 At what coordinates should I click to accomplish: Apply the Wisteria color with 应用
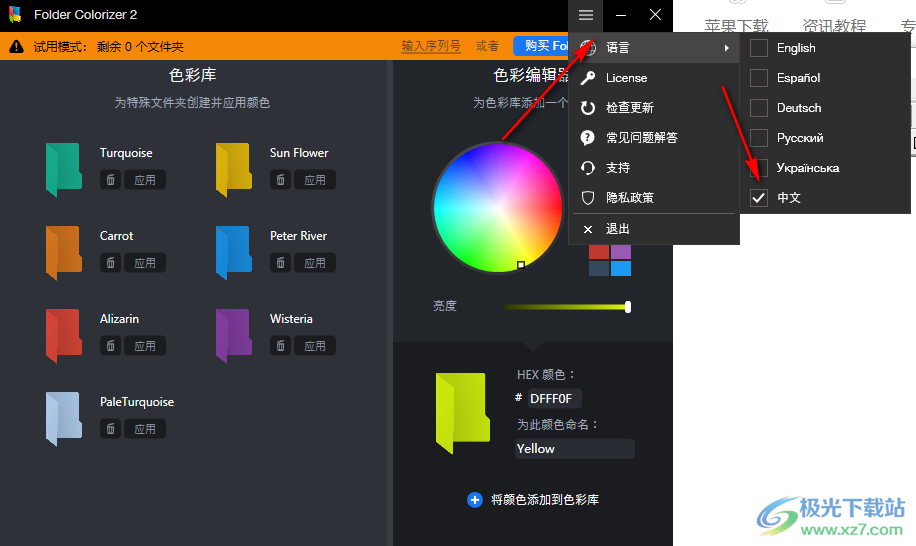point(315,346)
